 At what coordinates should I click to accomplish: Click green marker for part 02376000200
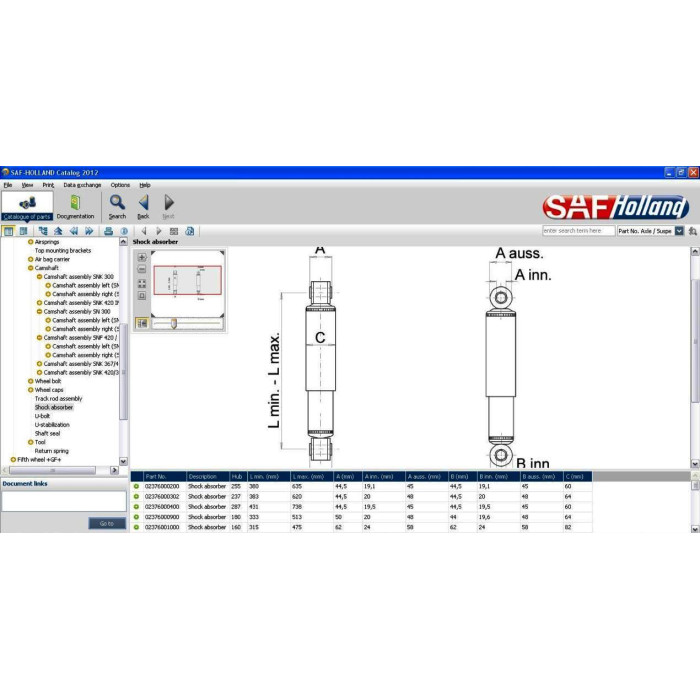click(136, 486)
